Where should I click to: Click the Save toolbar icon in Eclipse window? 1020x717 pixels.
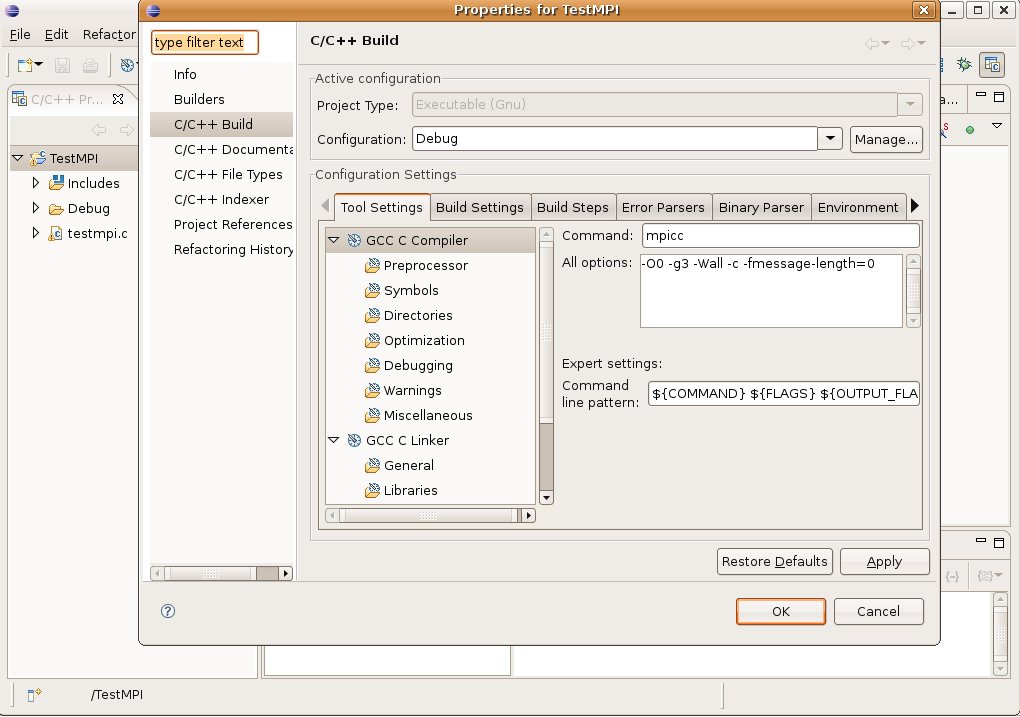62,65
